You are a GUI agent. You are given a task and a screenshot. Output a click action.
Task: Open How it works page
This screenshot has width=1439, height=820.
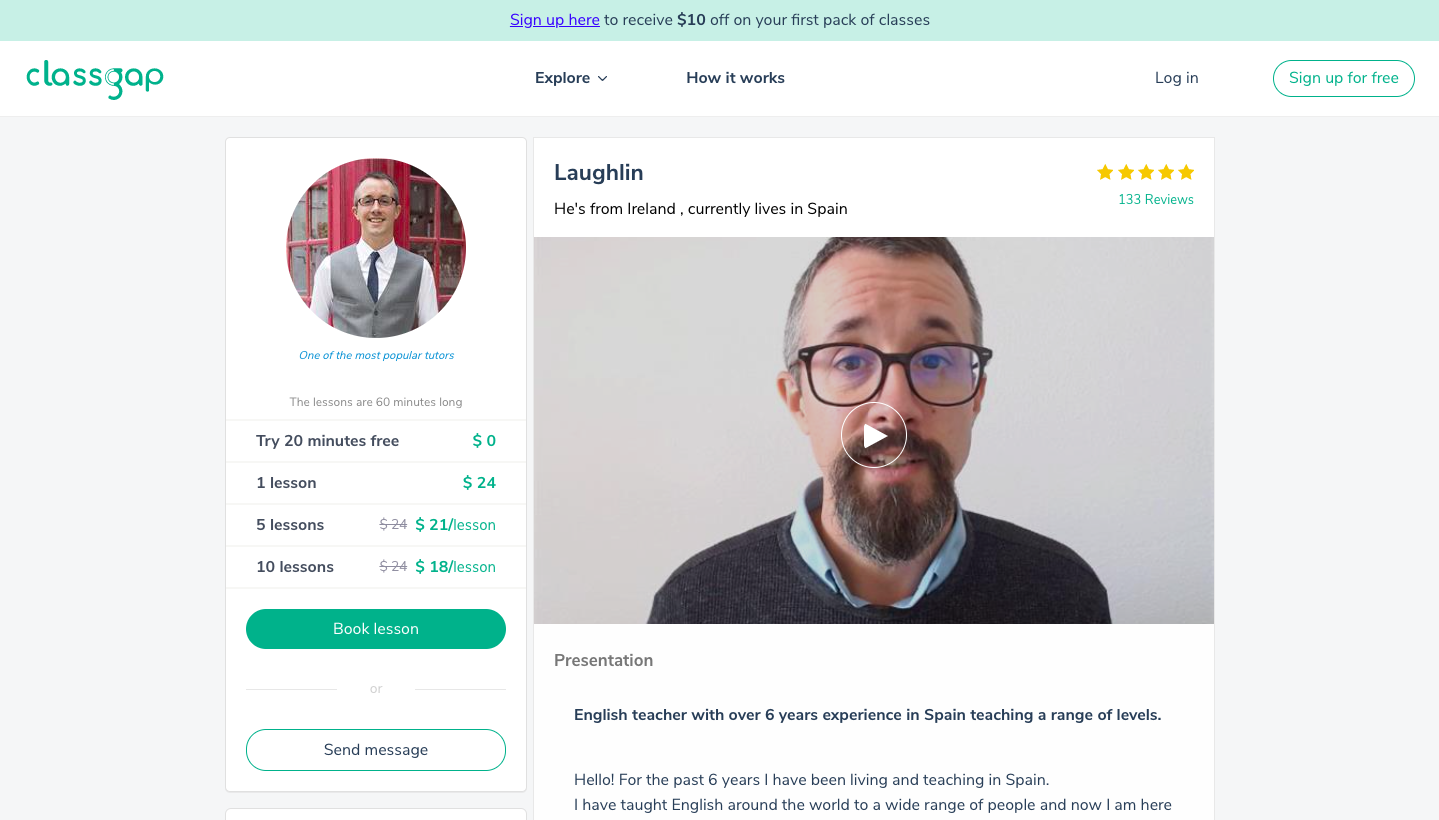click(735, 78)
